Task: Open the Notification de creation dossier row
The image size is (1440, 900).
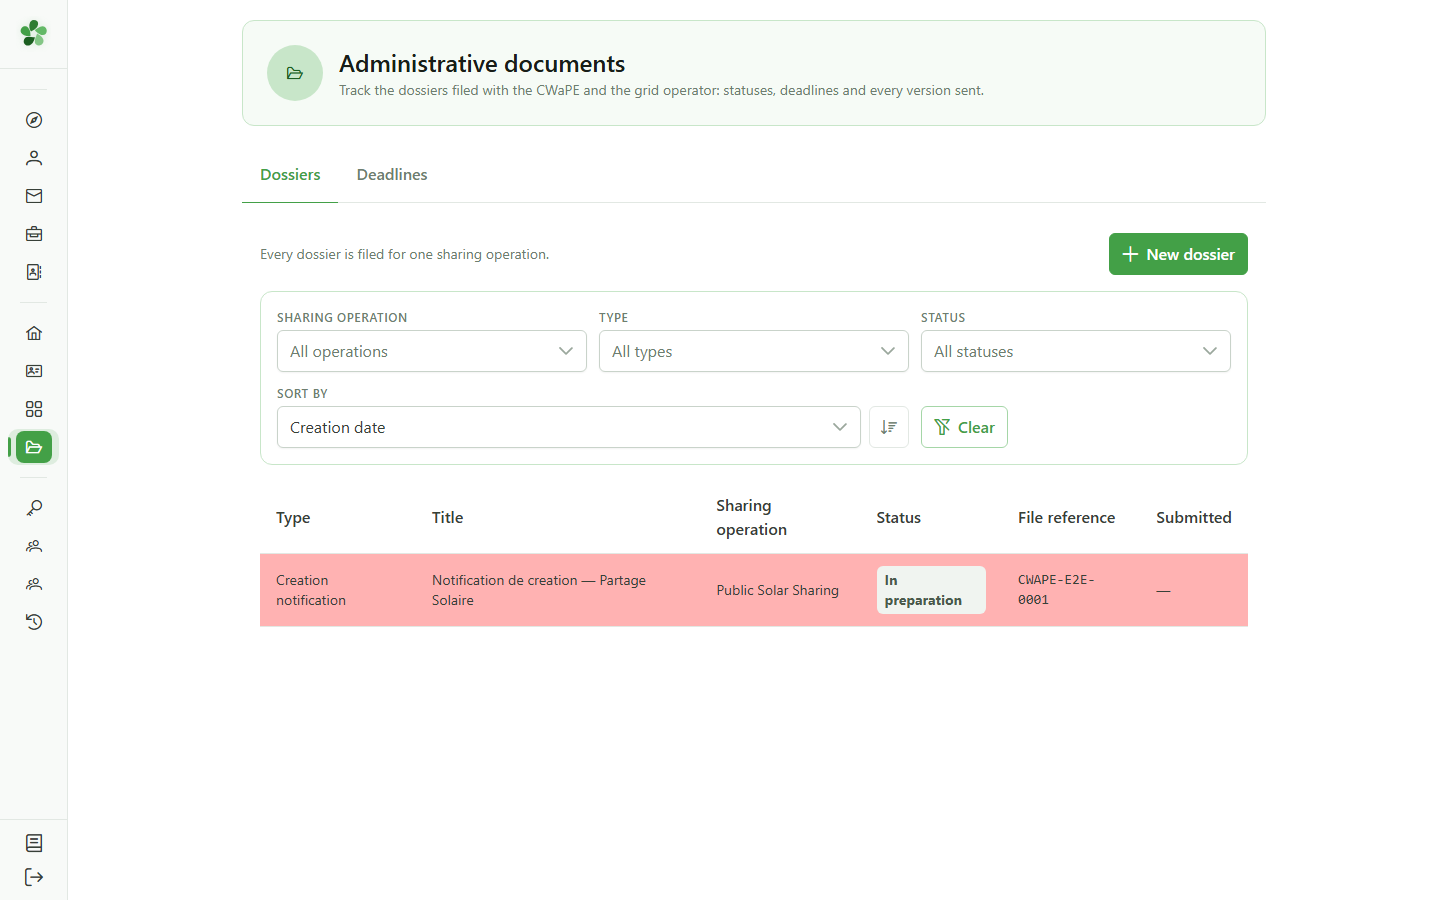Action: coord(754,590)
